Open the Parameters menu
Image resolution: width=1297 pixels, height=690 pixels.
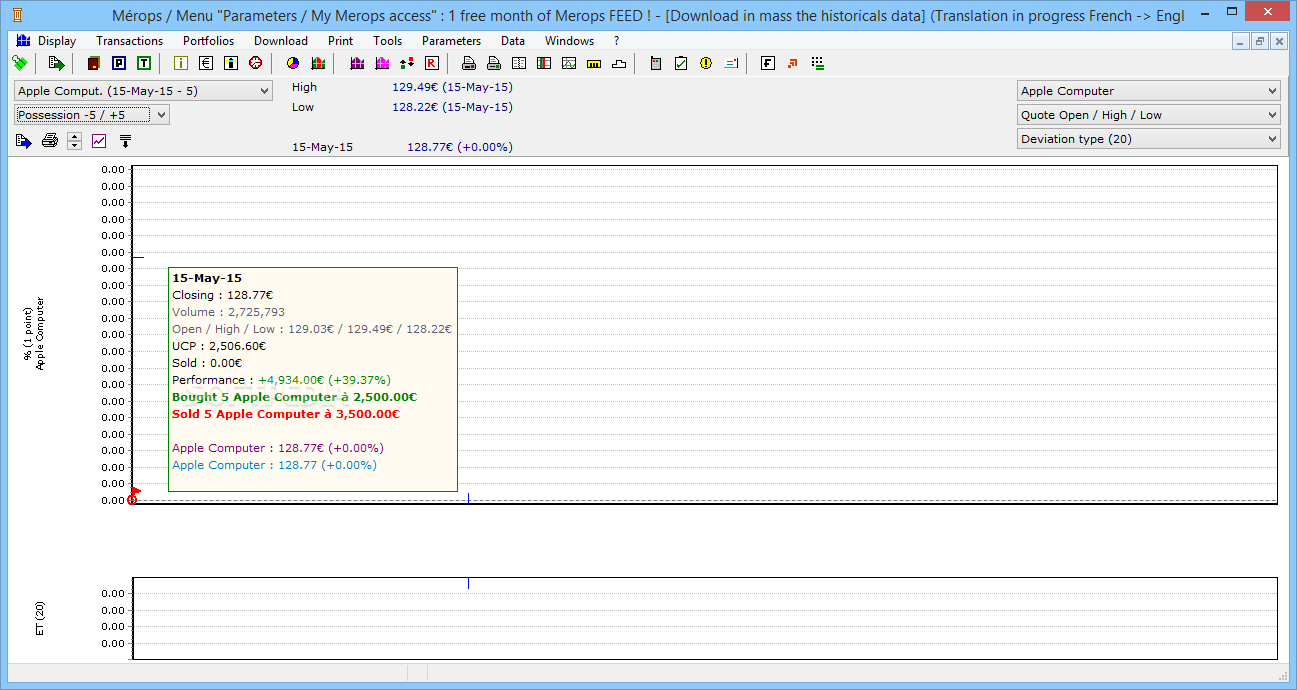click(x=451, y=41)
